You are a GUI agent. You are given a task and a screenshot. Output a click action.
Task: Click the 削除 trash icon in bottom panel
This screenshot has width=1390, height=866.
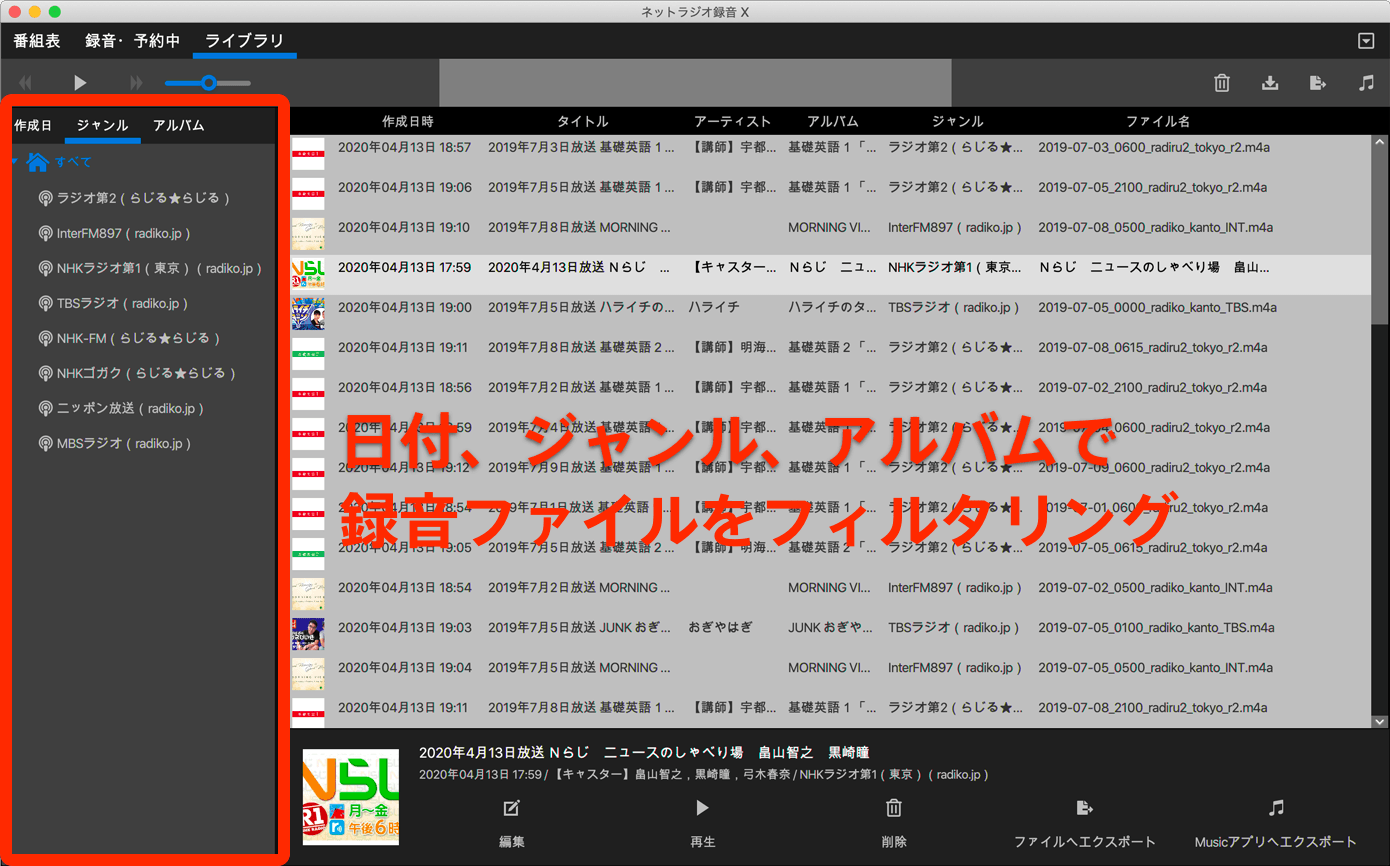coord(892,808)
